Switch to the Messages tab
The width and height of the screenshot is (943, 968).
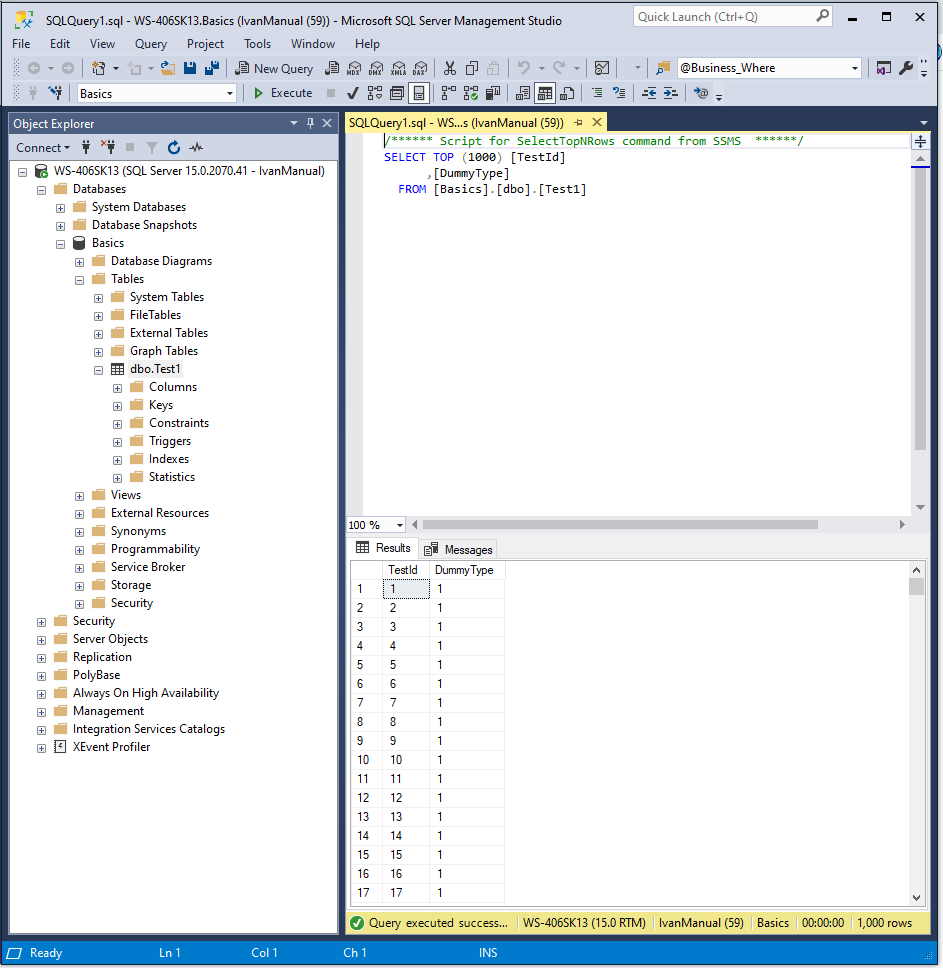[x=458, y=549]
